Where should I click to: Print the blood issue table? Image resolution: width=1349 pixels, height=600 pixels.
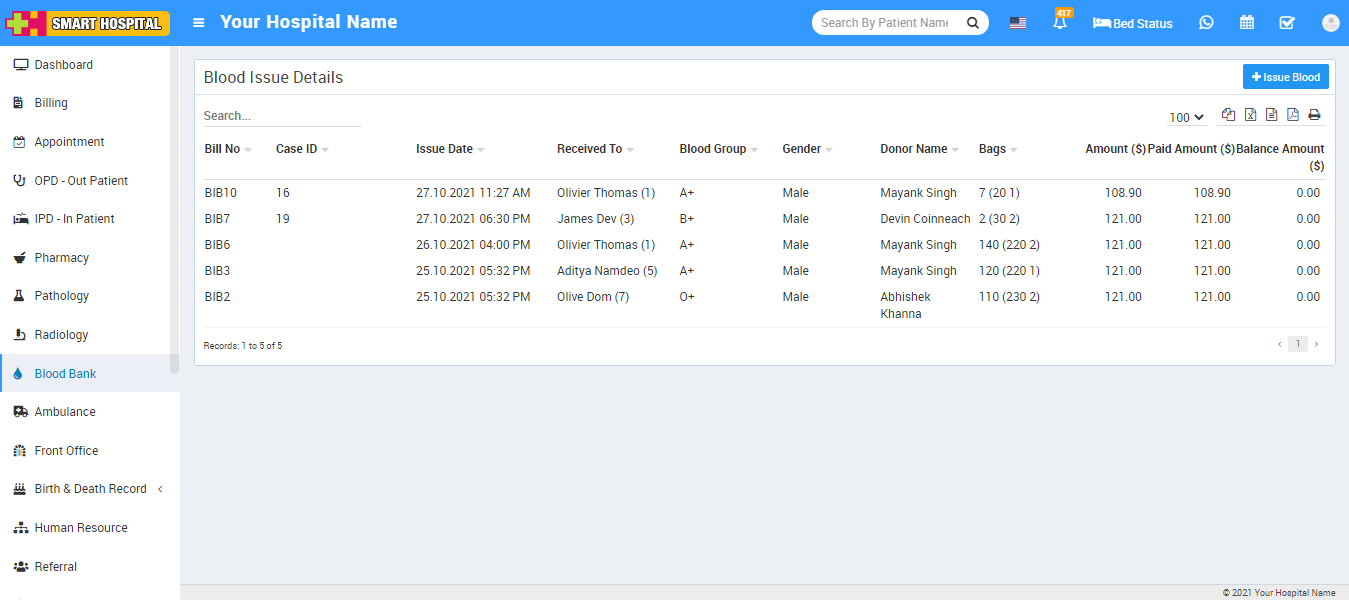(x=1314, y=115)
